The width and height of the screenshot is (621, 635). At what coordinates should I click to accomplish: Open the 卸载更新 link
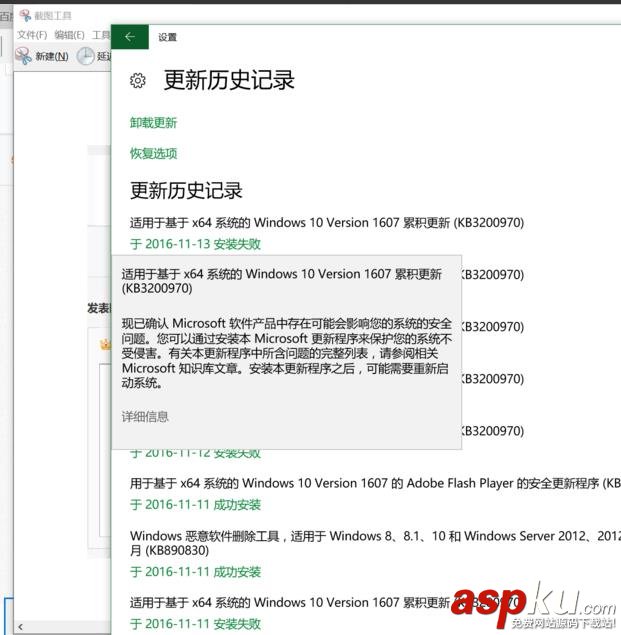153,123
